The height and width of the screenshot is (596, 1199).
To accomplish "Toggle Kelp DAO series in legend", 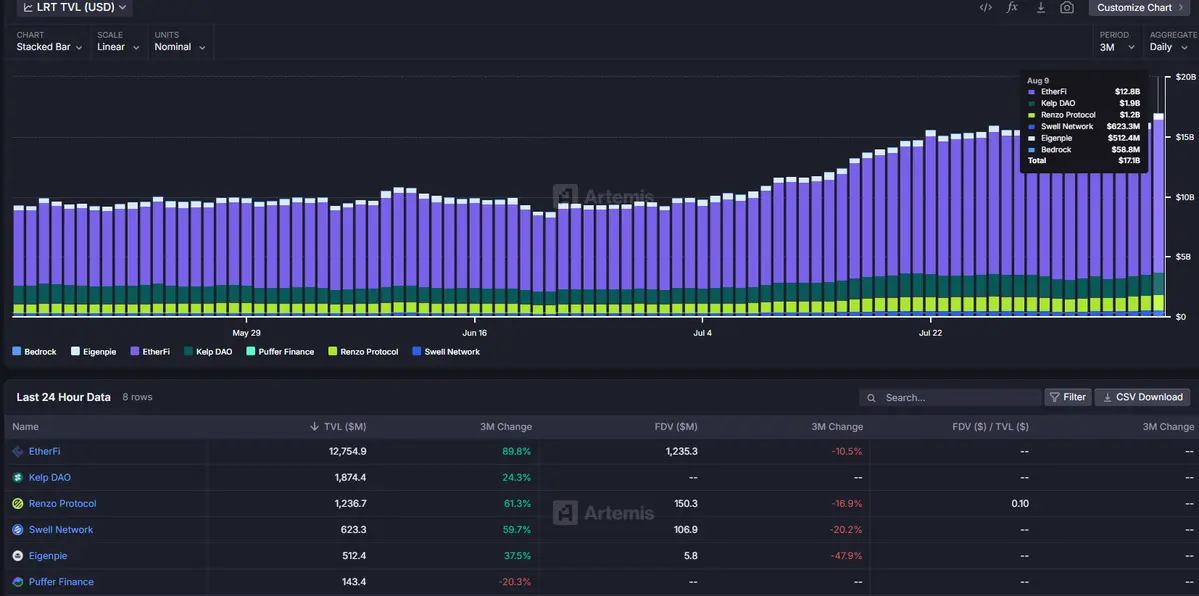I will [x=208, y=352].
